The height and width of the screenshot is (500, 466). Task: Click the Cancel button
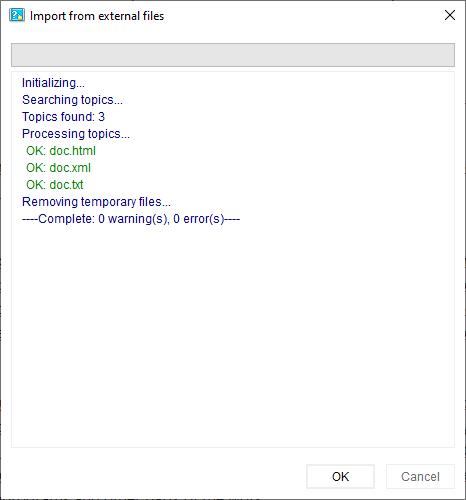(420, 476)
